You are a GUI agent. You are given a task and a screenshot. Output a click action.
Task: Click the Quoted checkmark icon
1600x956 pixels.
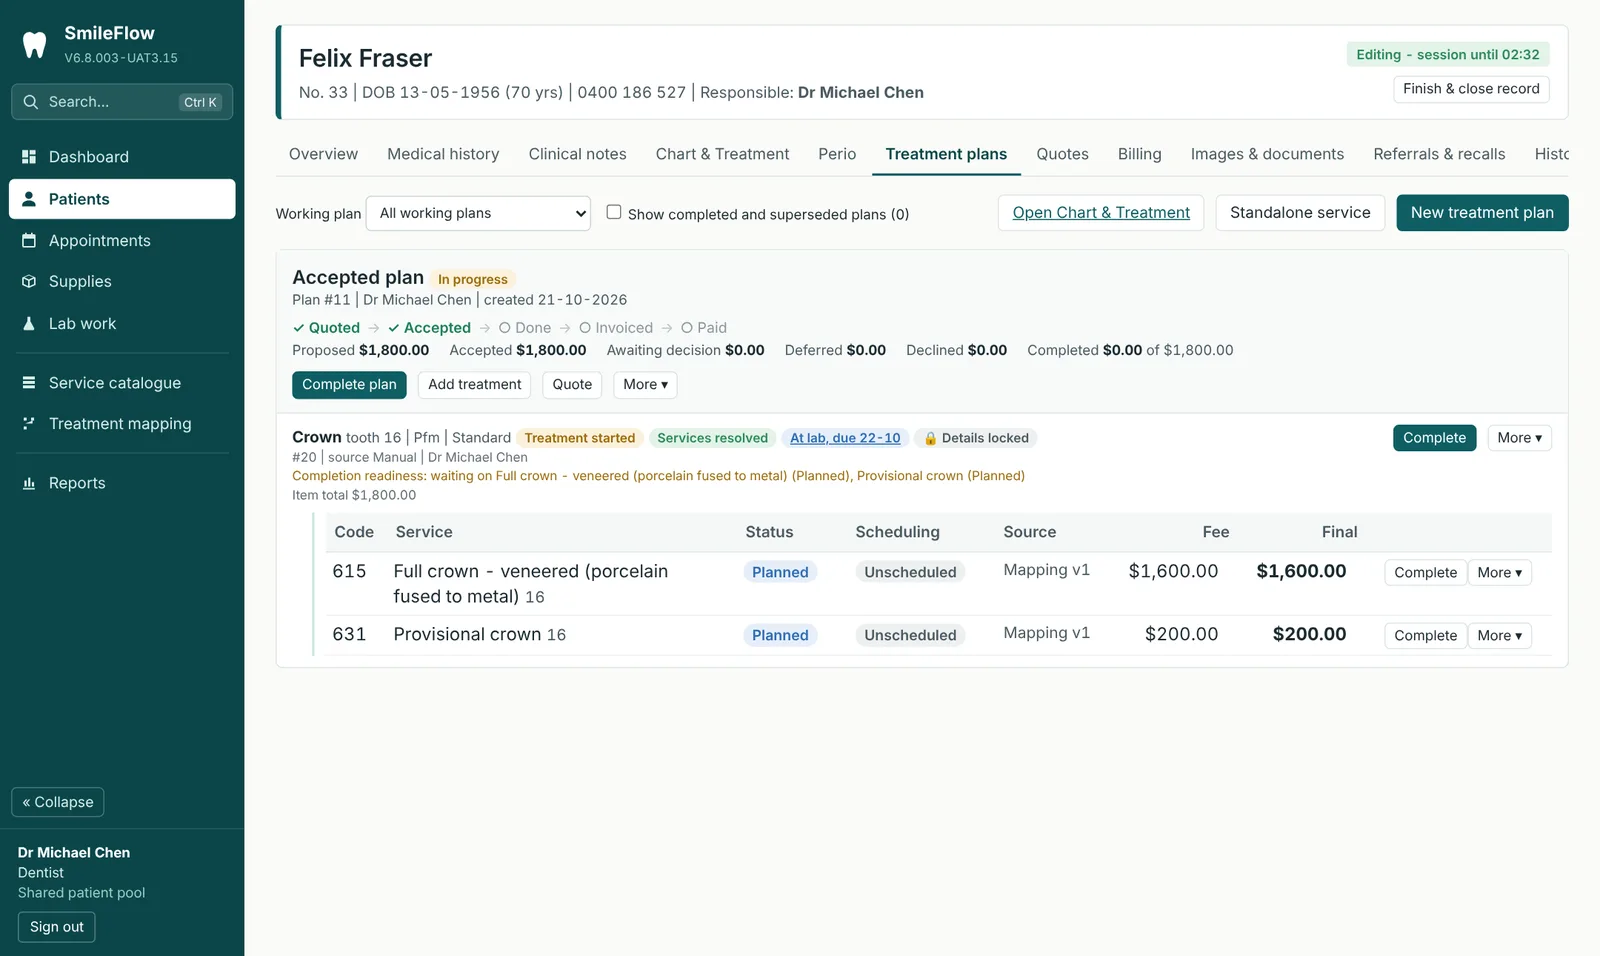tap(298, 328)
